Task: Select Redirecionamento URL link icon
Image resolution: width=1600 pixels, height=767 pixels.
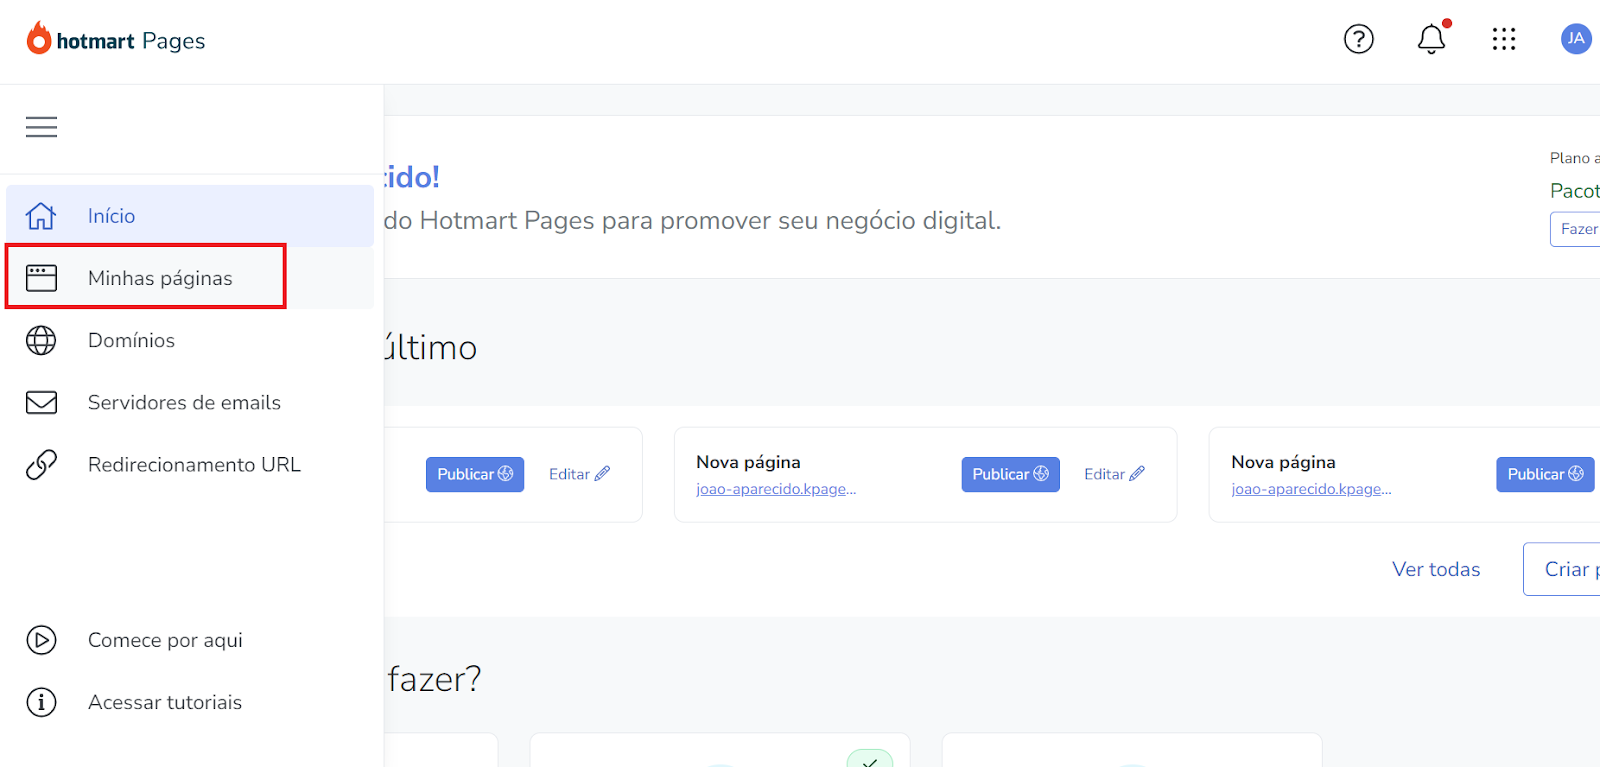Action: (41, 464)
